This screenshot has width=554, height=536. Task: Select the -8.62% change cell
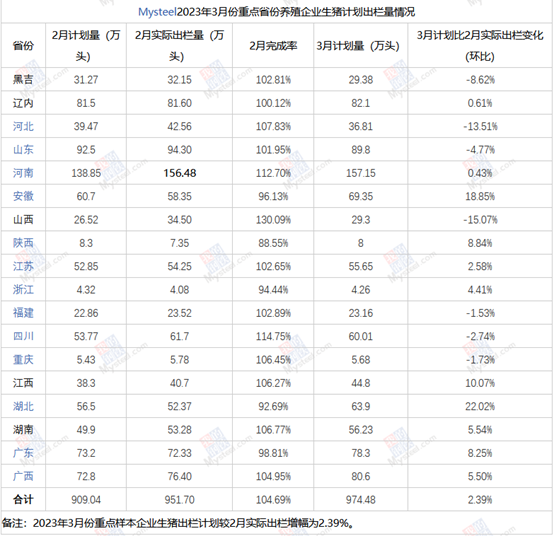480,80
